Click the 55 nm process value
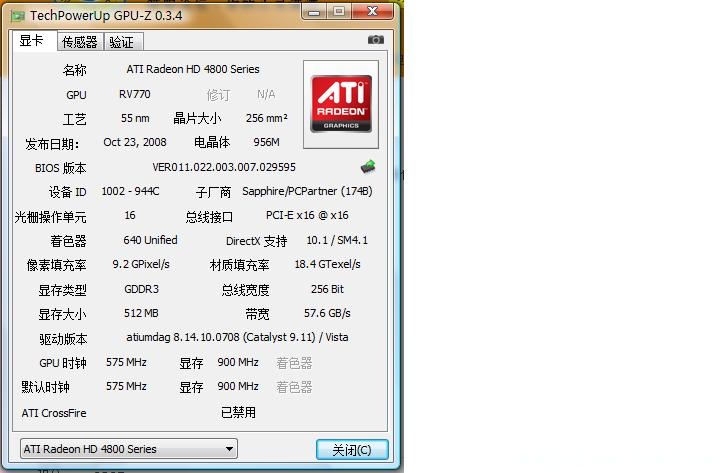Screen dimensions: 720x473 (135, 118)
